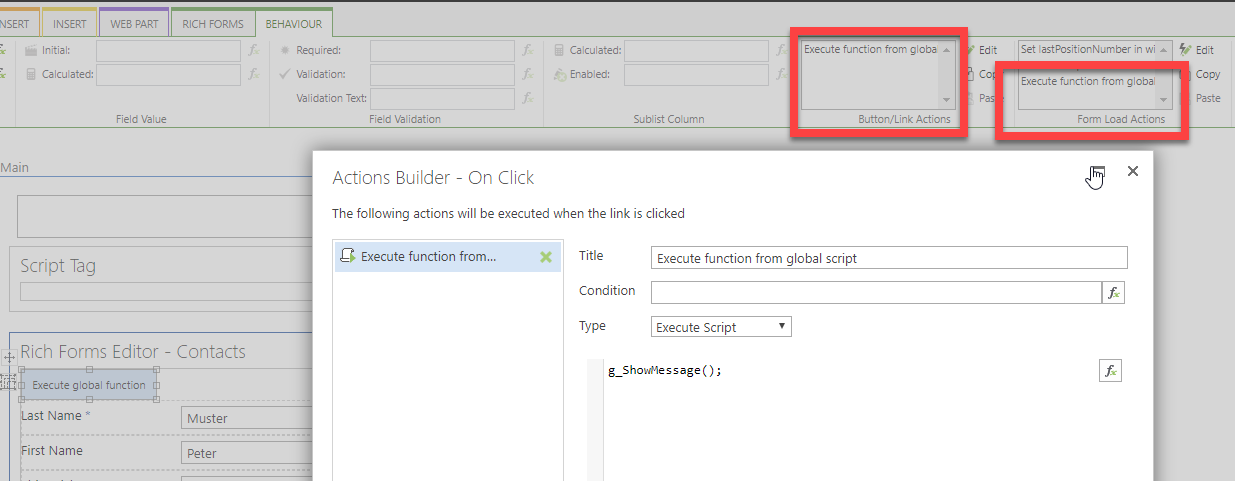The image size is (1235, 481).
Task: Maximize the Actions Builder dialog
Action: point(1097,172)
